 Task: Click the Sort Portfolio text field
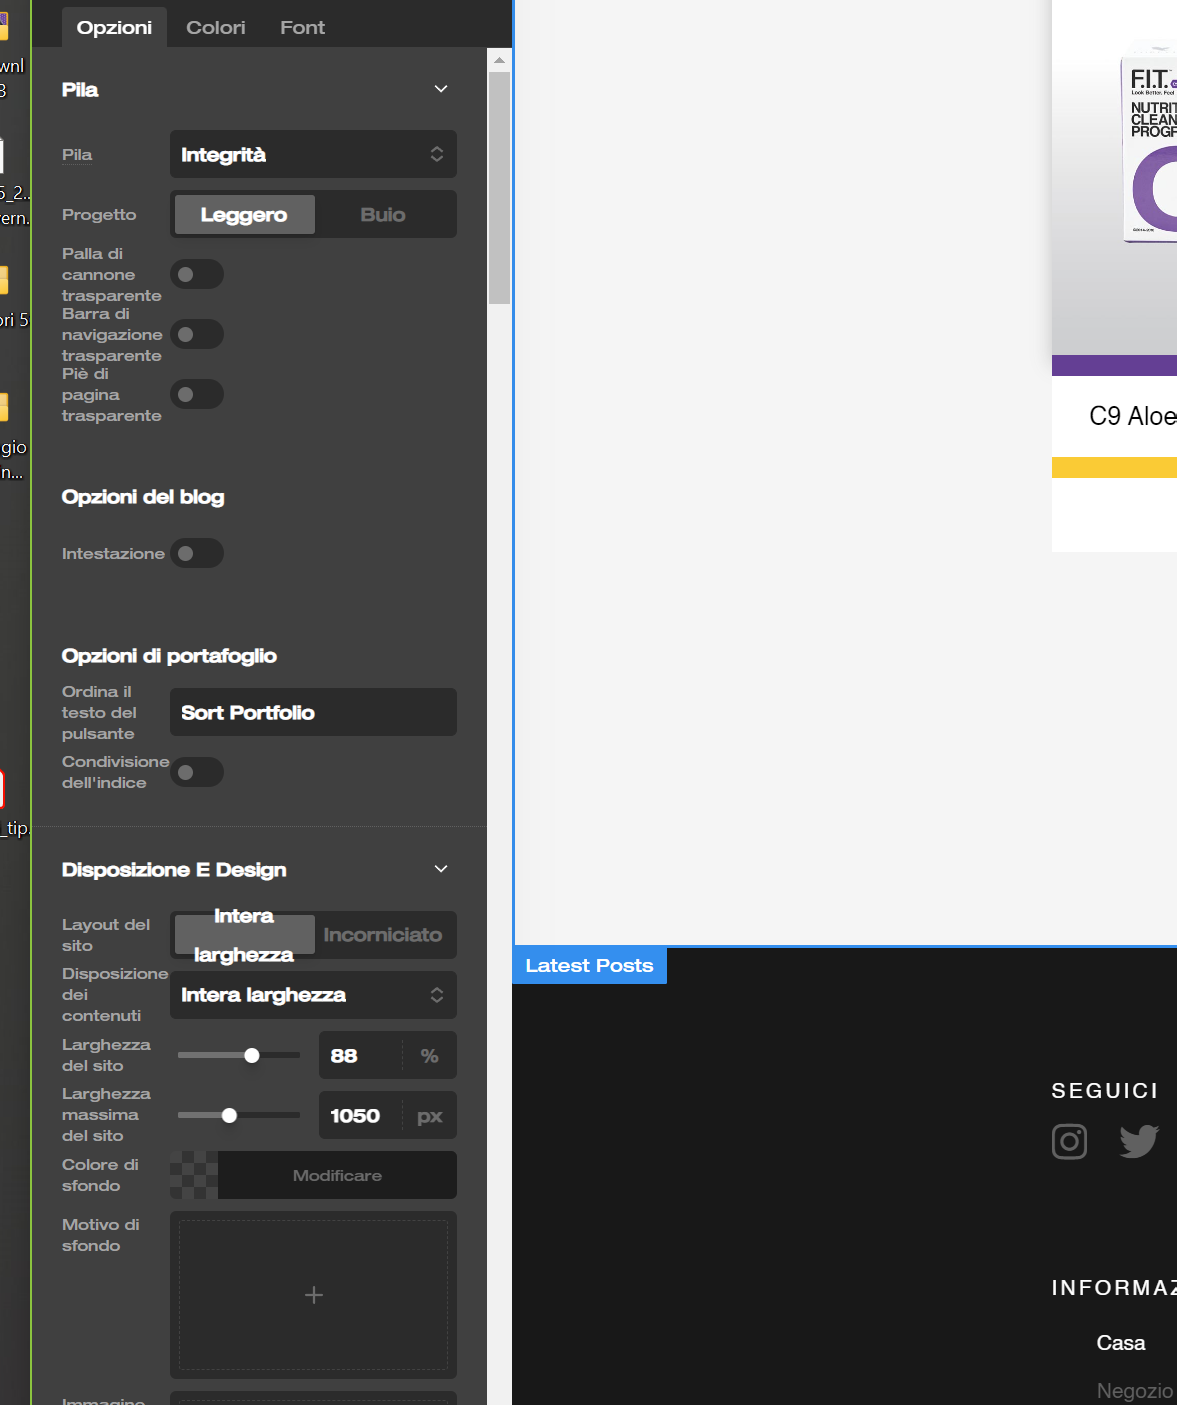pos(313,712)
